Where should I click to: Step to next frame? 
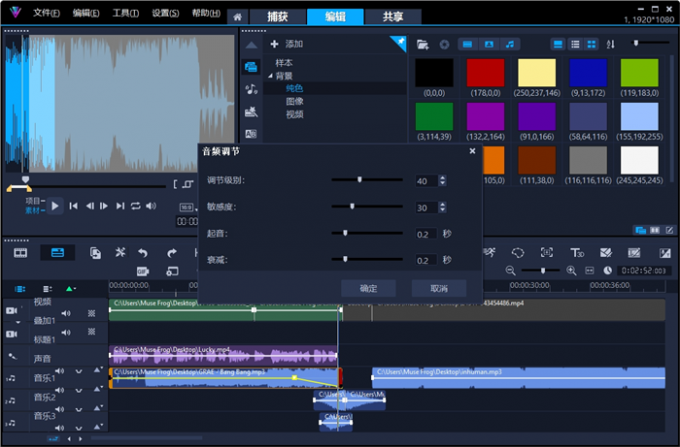104,206
